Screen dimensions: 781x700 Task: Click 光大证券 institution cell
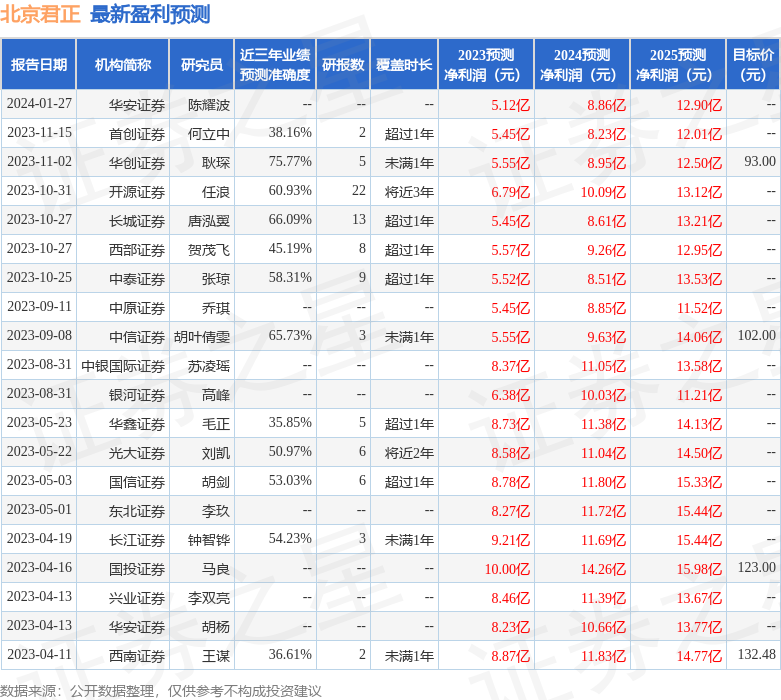tap(137, 453)
